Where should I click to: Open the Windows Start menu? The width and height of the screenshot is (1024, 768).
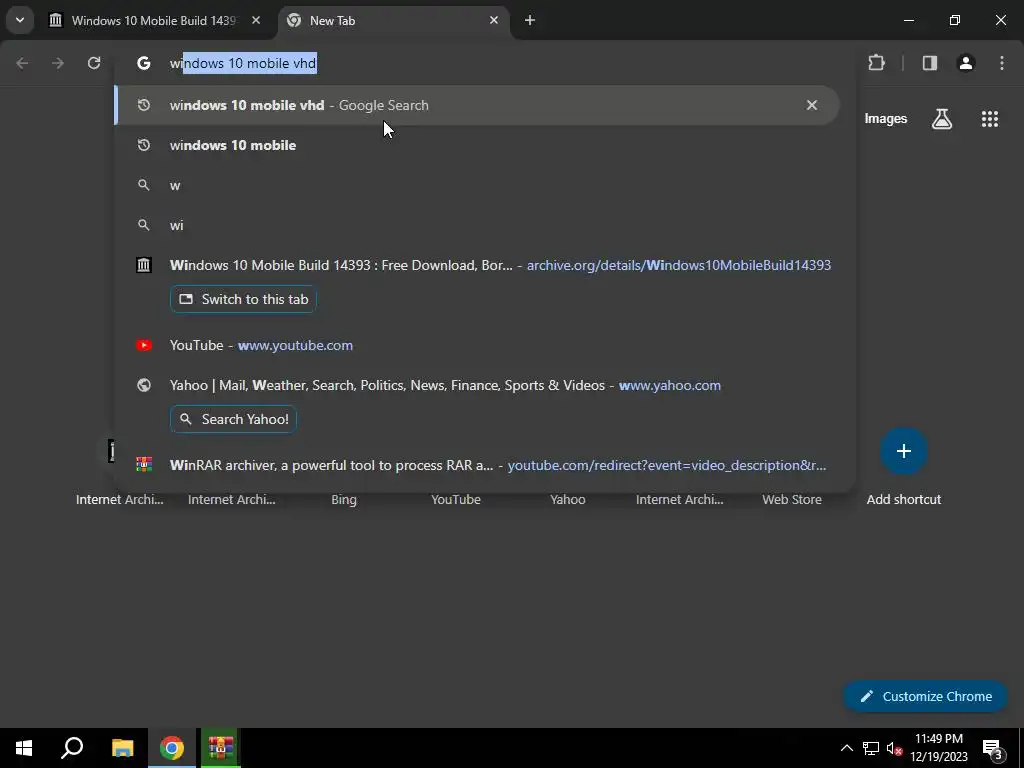pyautogui.click(x=24, y=748)
